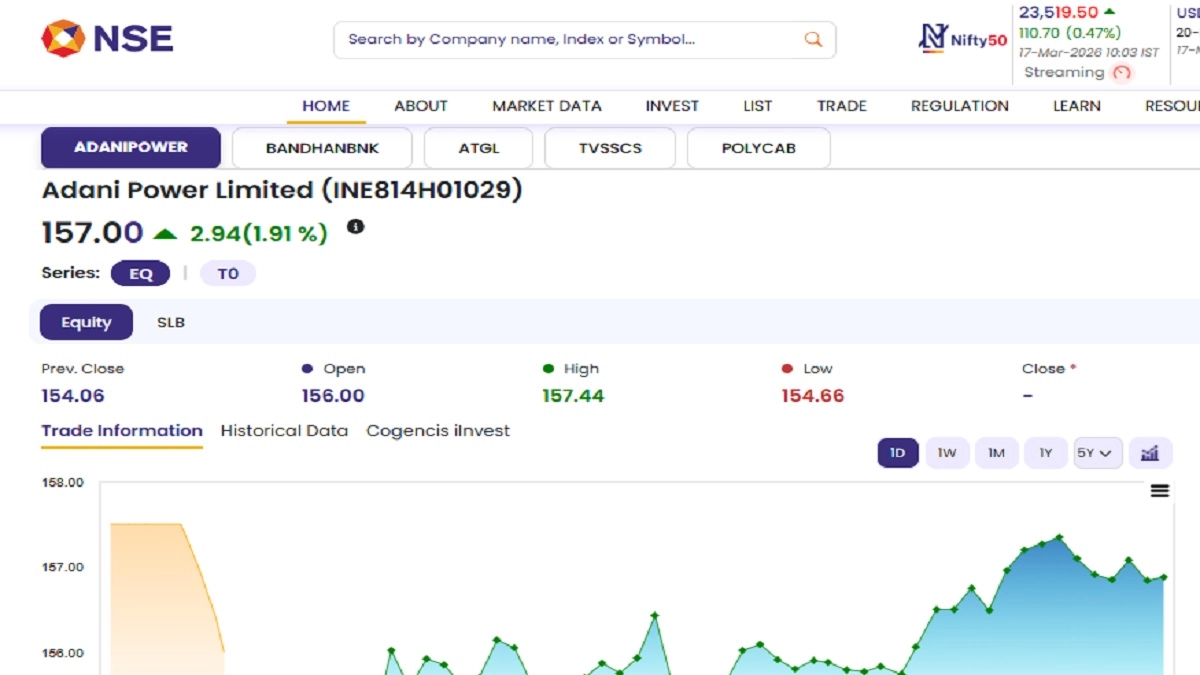1200x675 pixels.
Task: Click the NSE logo
Action: point(107,39)
